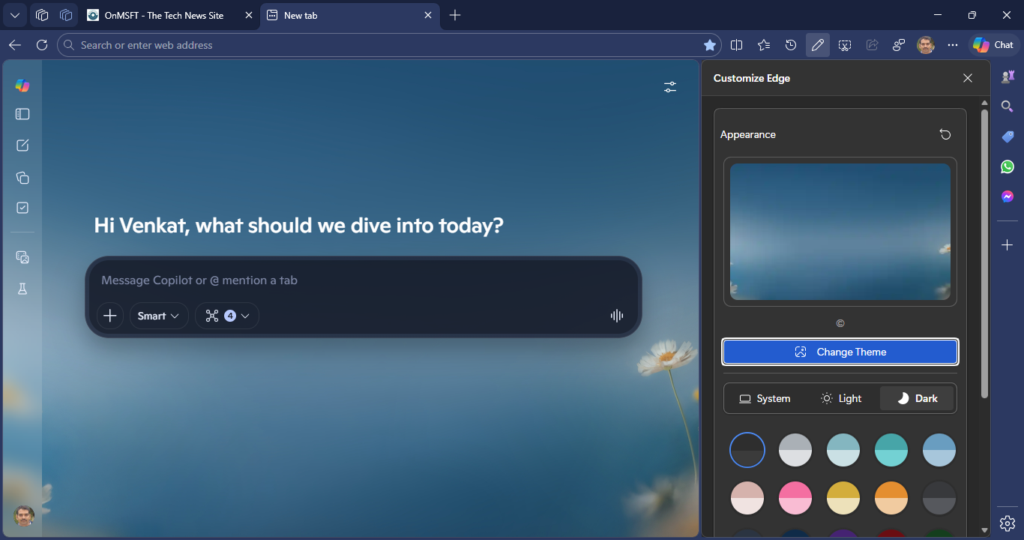This screenshot has width=1024, height=540.
Task: Switch to Light theme mode
Action: click(x=841, y=398)
